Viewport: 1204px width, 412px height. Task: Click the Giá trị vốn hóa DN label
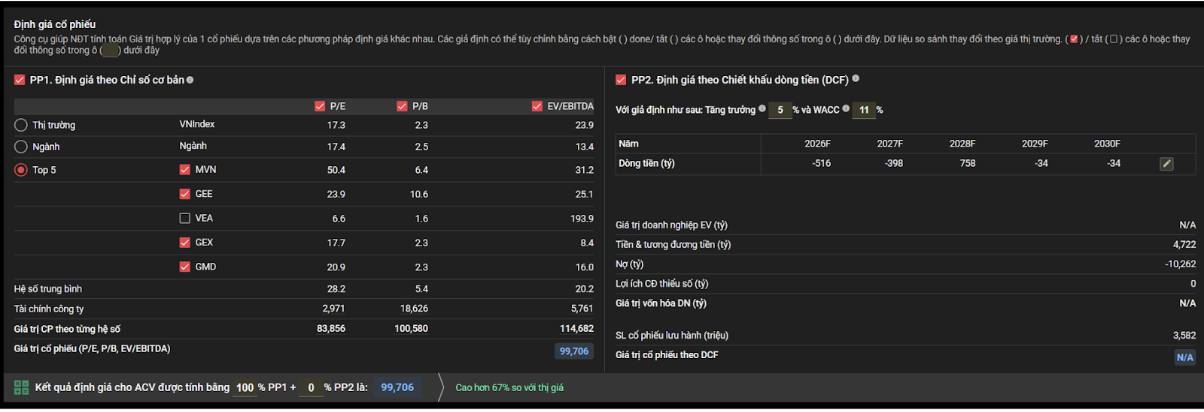(662, 303)
